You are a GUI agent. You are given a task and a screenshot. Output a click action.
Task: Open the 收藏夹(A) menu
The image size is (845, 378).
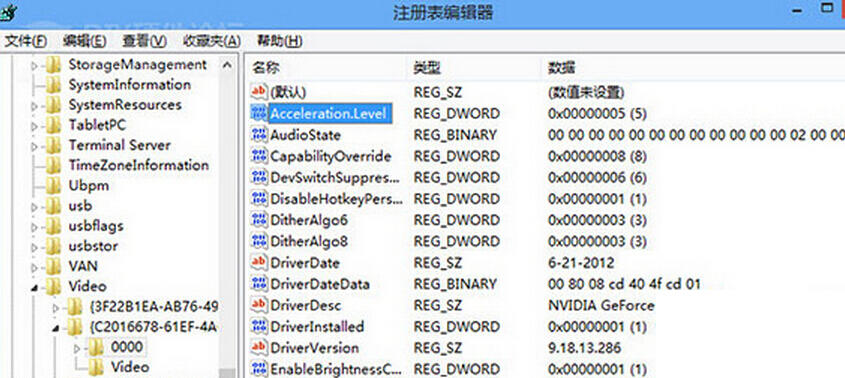pyautogui.click(x=212, y=41)
